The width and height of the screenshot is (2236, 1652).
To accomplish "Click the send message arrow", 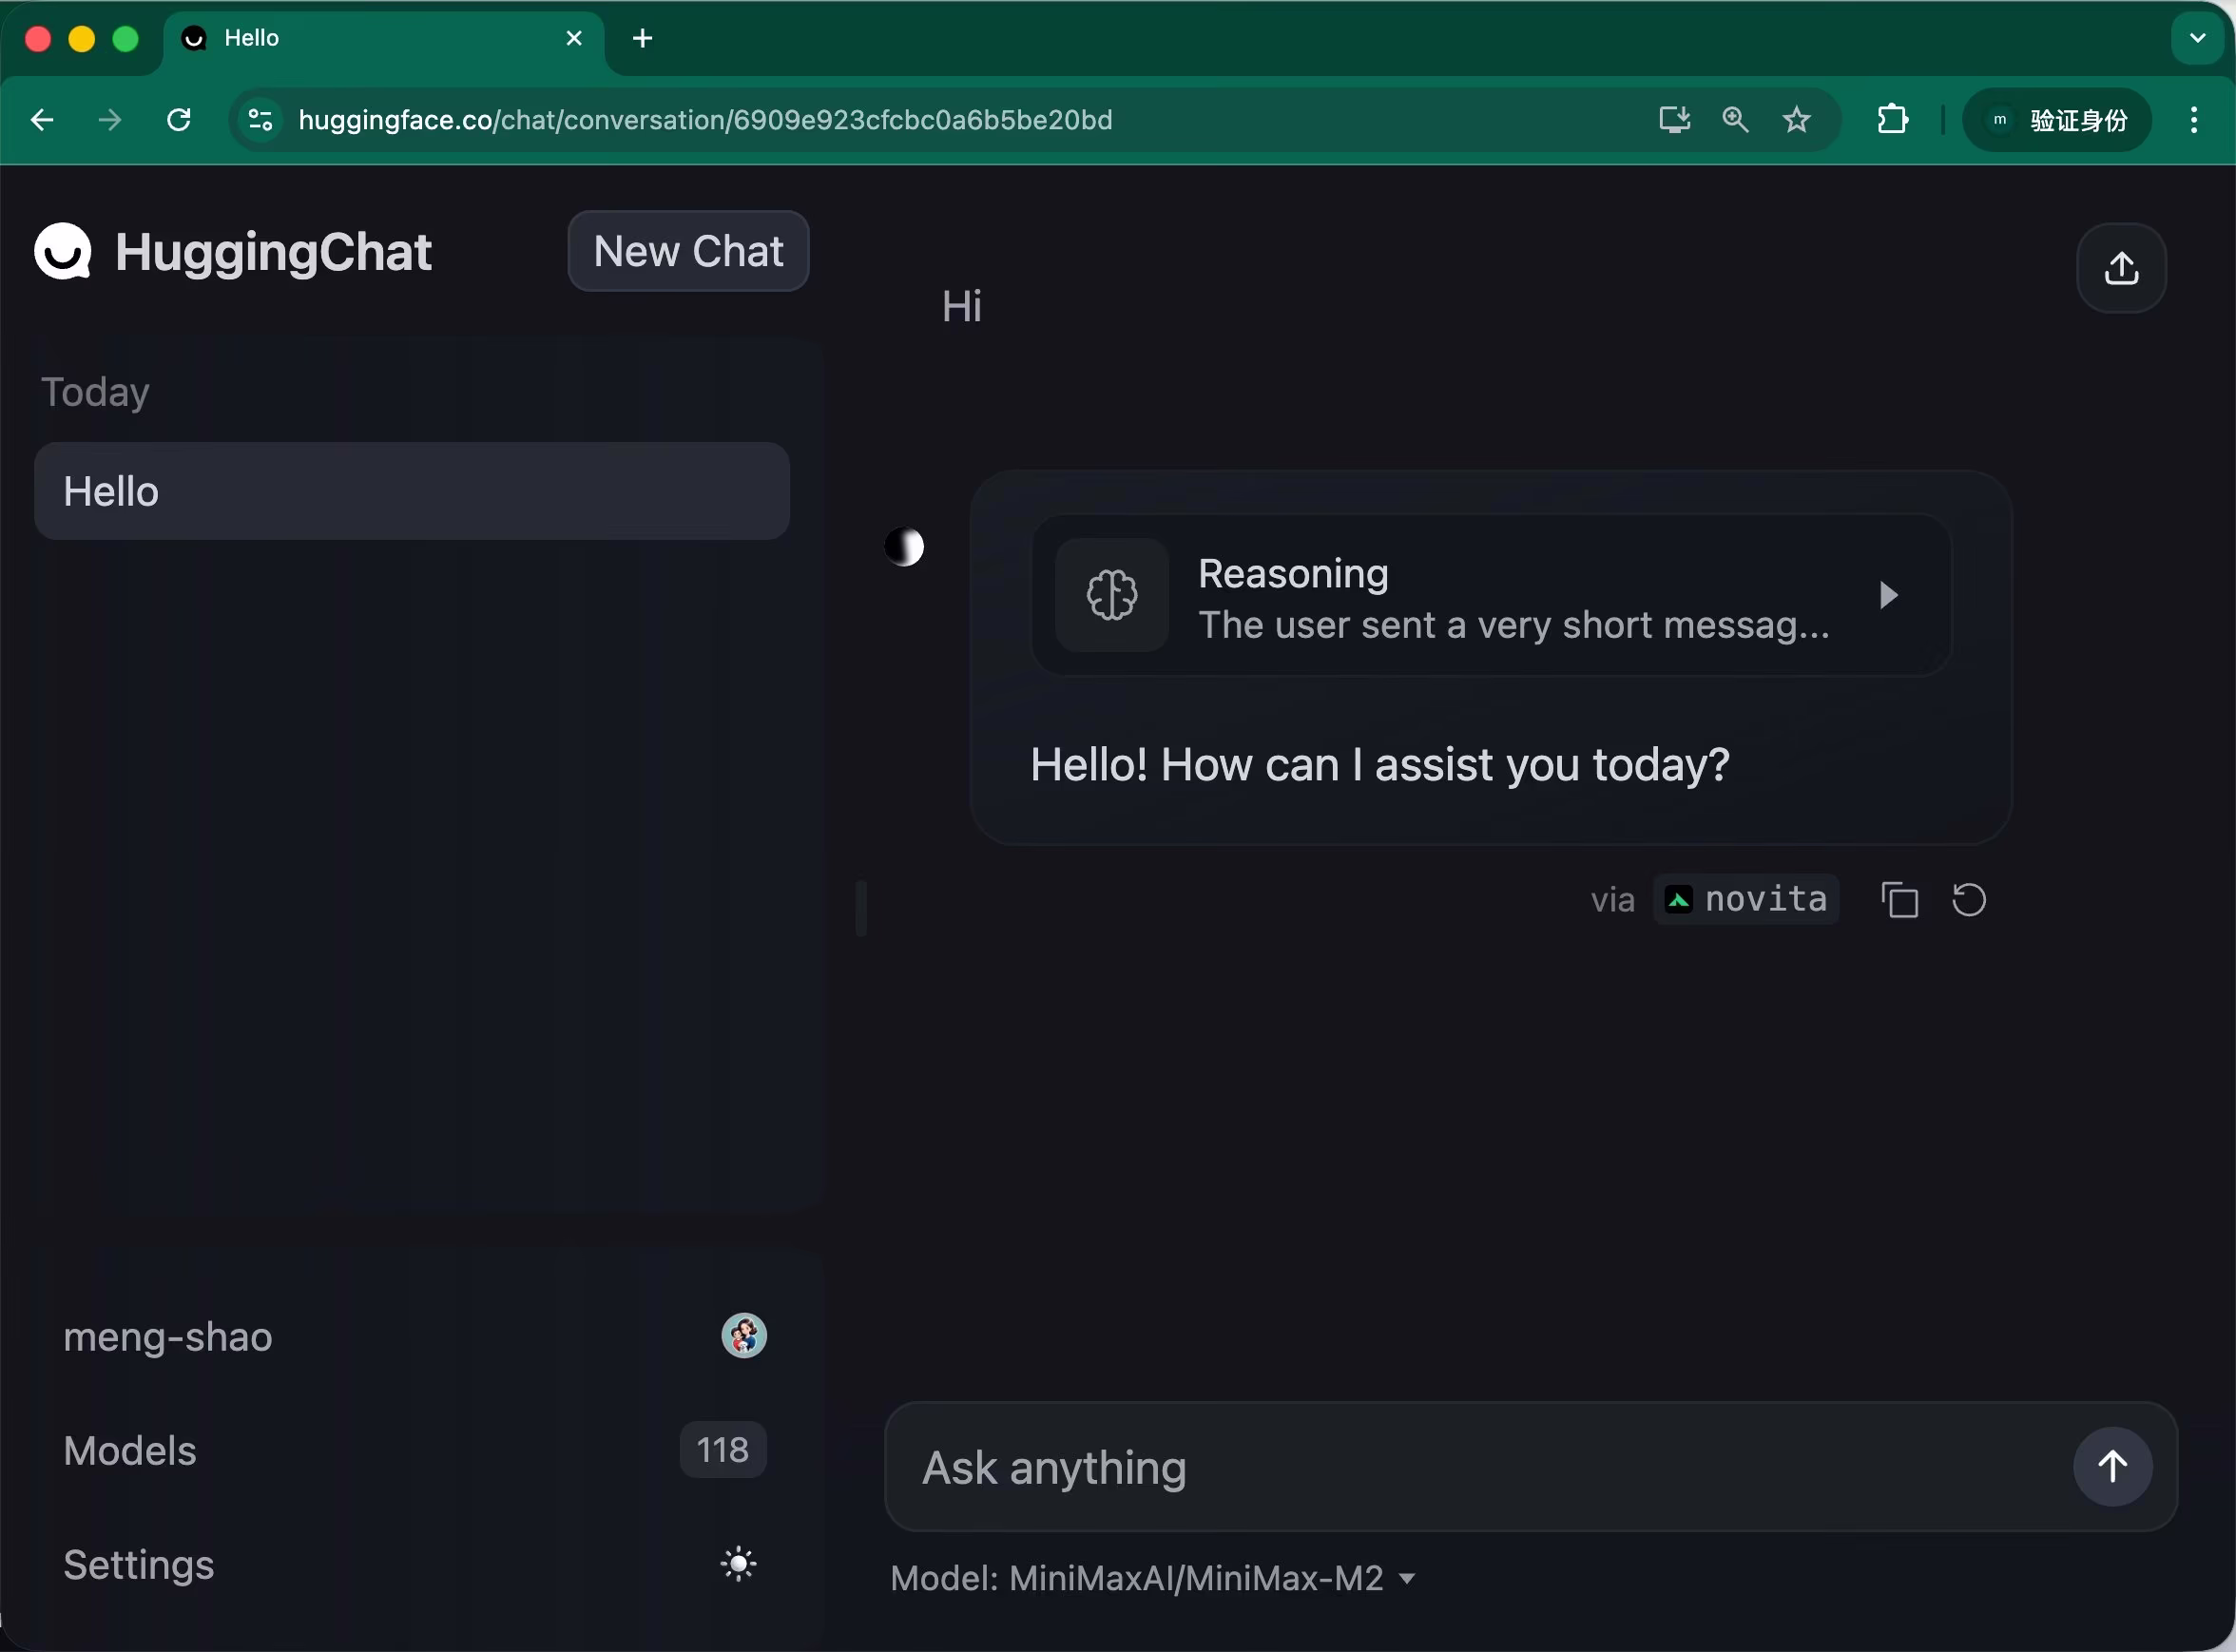I will click(x=2113, y=1466).
